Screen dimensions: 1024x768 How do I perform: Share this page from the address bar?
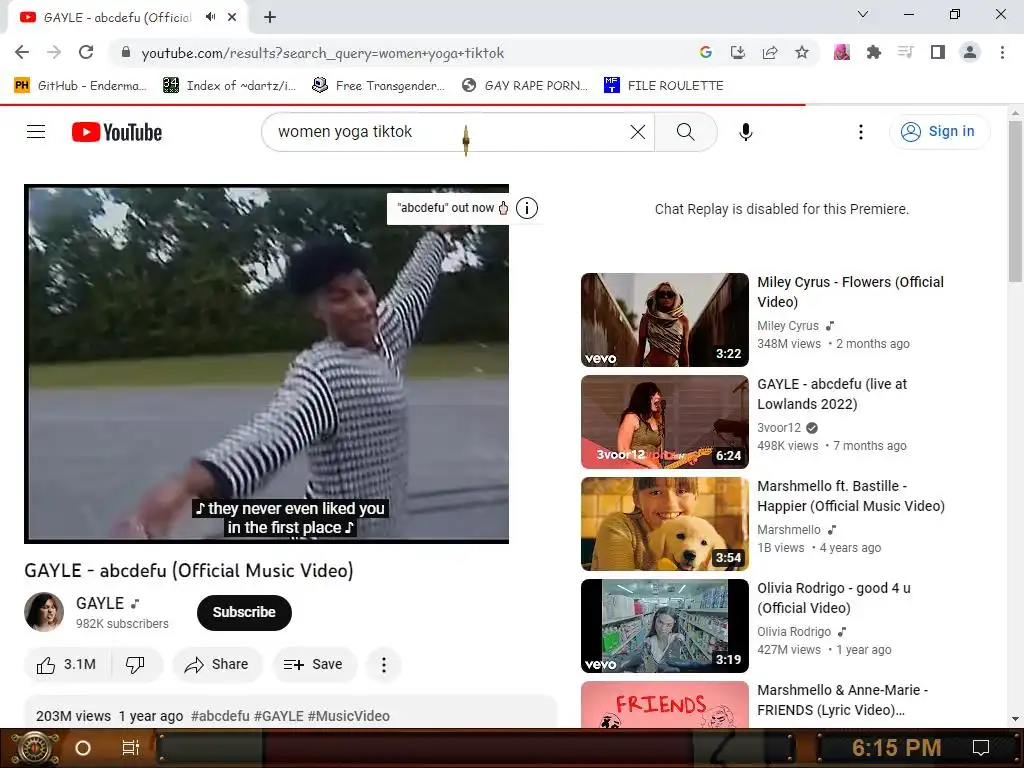pos(770,52)
